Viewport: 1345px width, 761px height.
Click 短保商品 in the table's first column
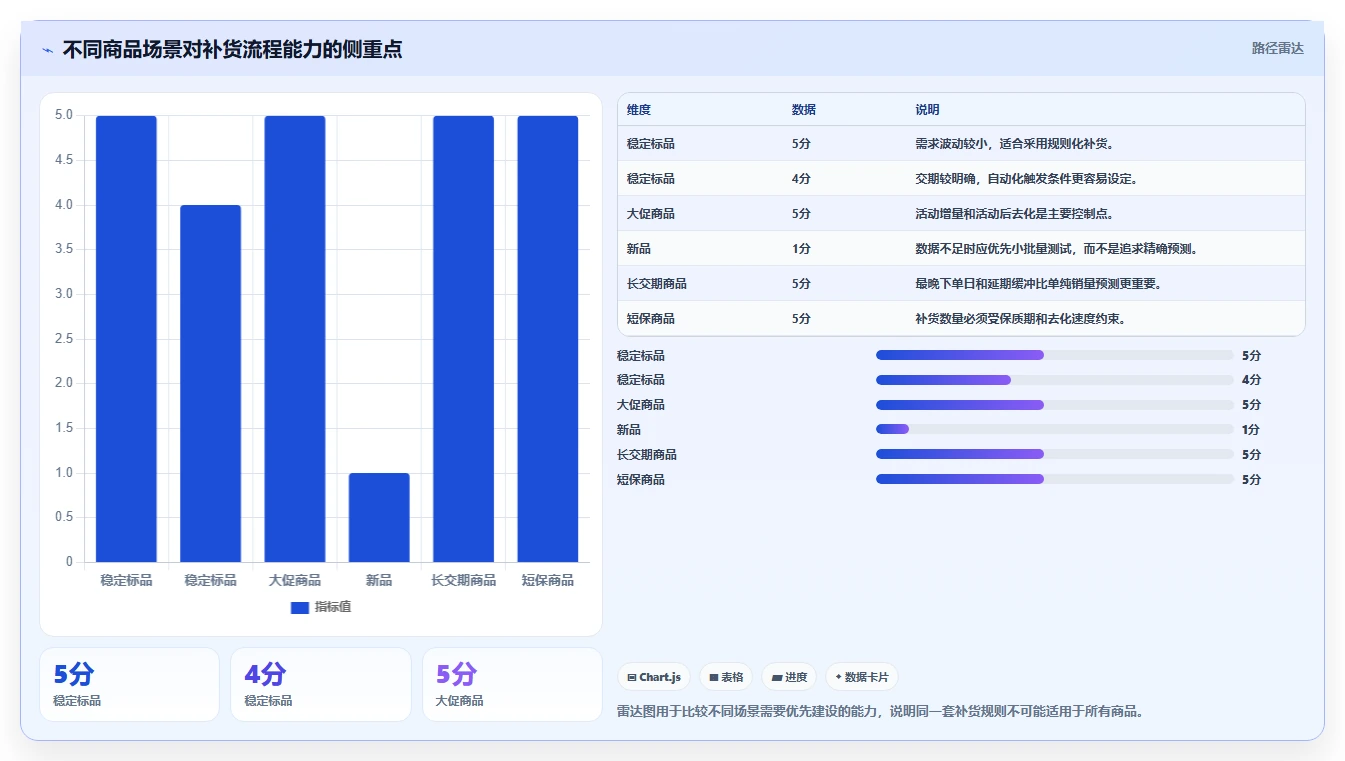click(651, 319)
